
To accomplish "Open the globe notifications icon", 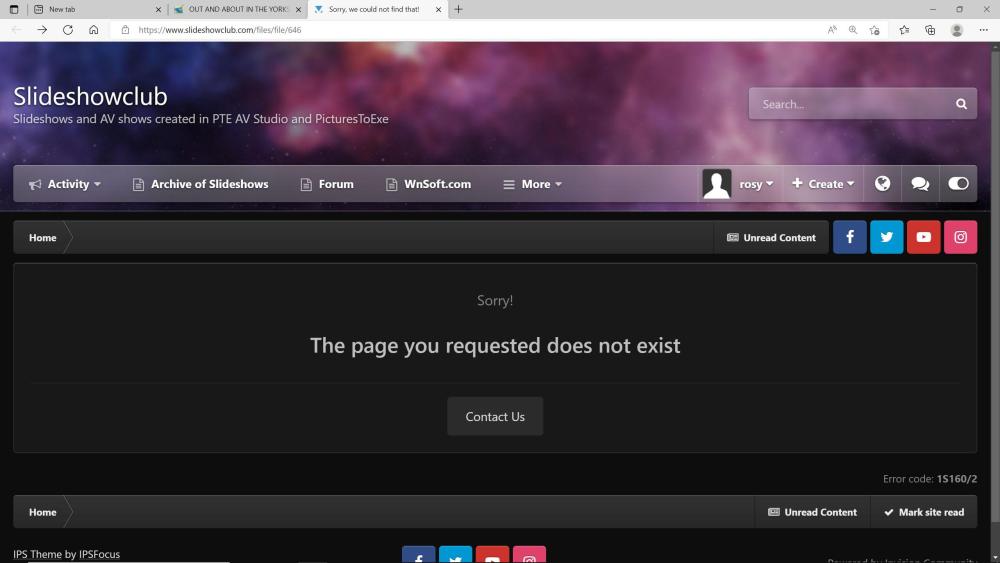I will point(882,184).
